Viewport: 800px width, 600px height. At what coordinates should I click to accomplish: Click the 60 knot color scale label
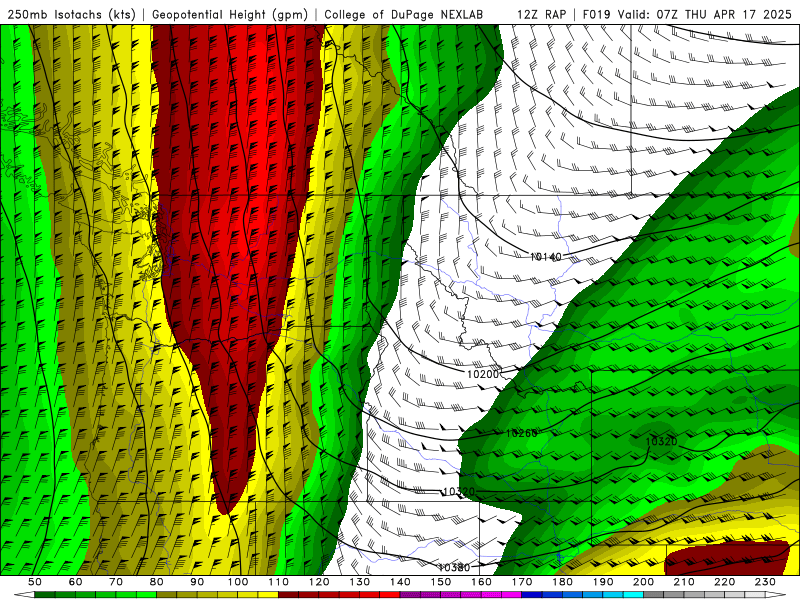[x=75, y=582]
